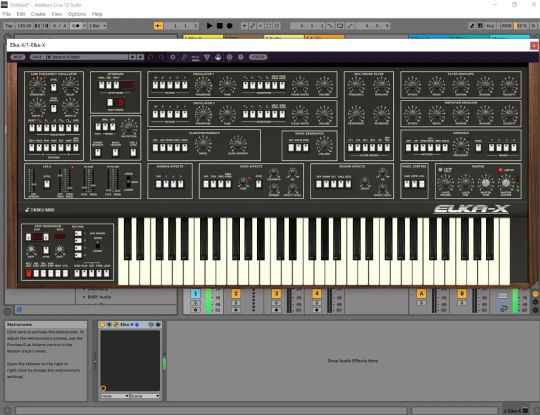Image resolution: width=540 pixels, height=415 pixels.
Task: Click the Chorus Effects OFF switch
Action: pyautogui.click(x=158, y=184)
